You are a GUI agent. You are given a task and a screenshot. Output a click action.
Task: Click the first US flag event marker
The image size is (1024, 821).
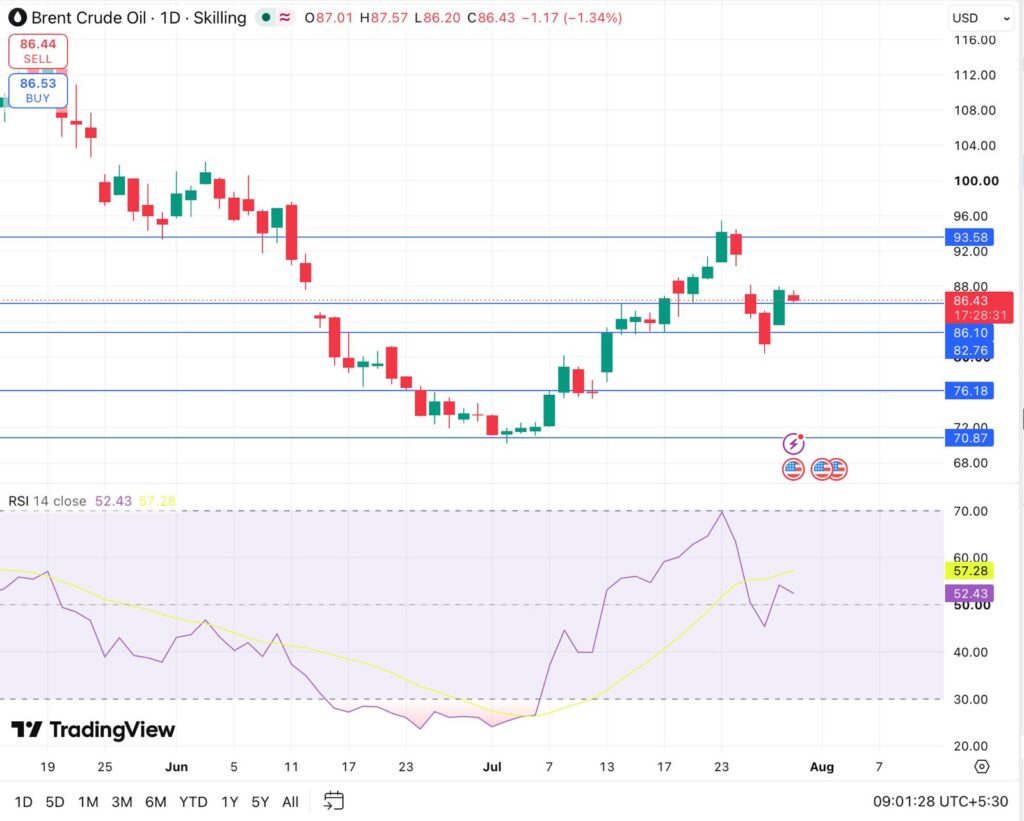point(793,469)
